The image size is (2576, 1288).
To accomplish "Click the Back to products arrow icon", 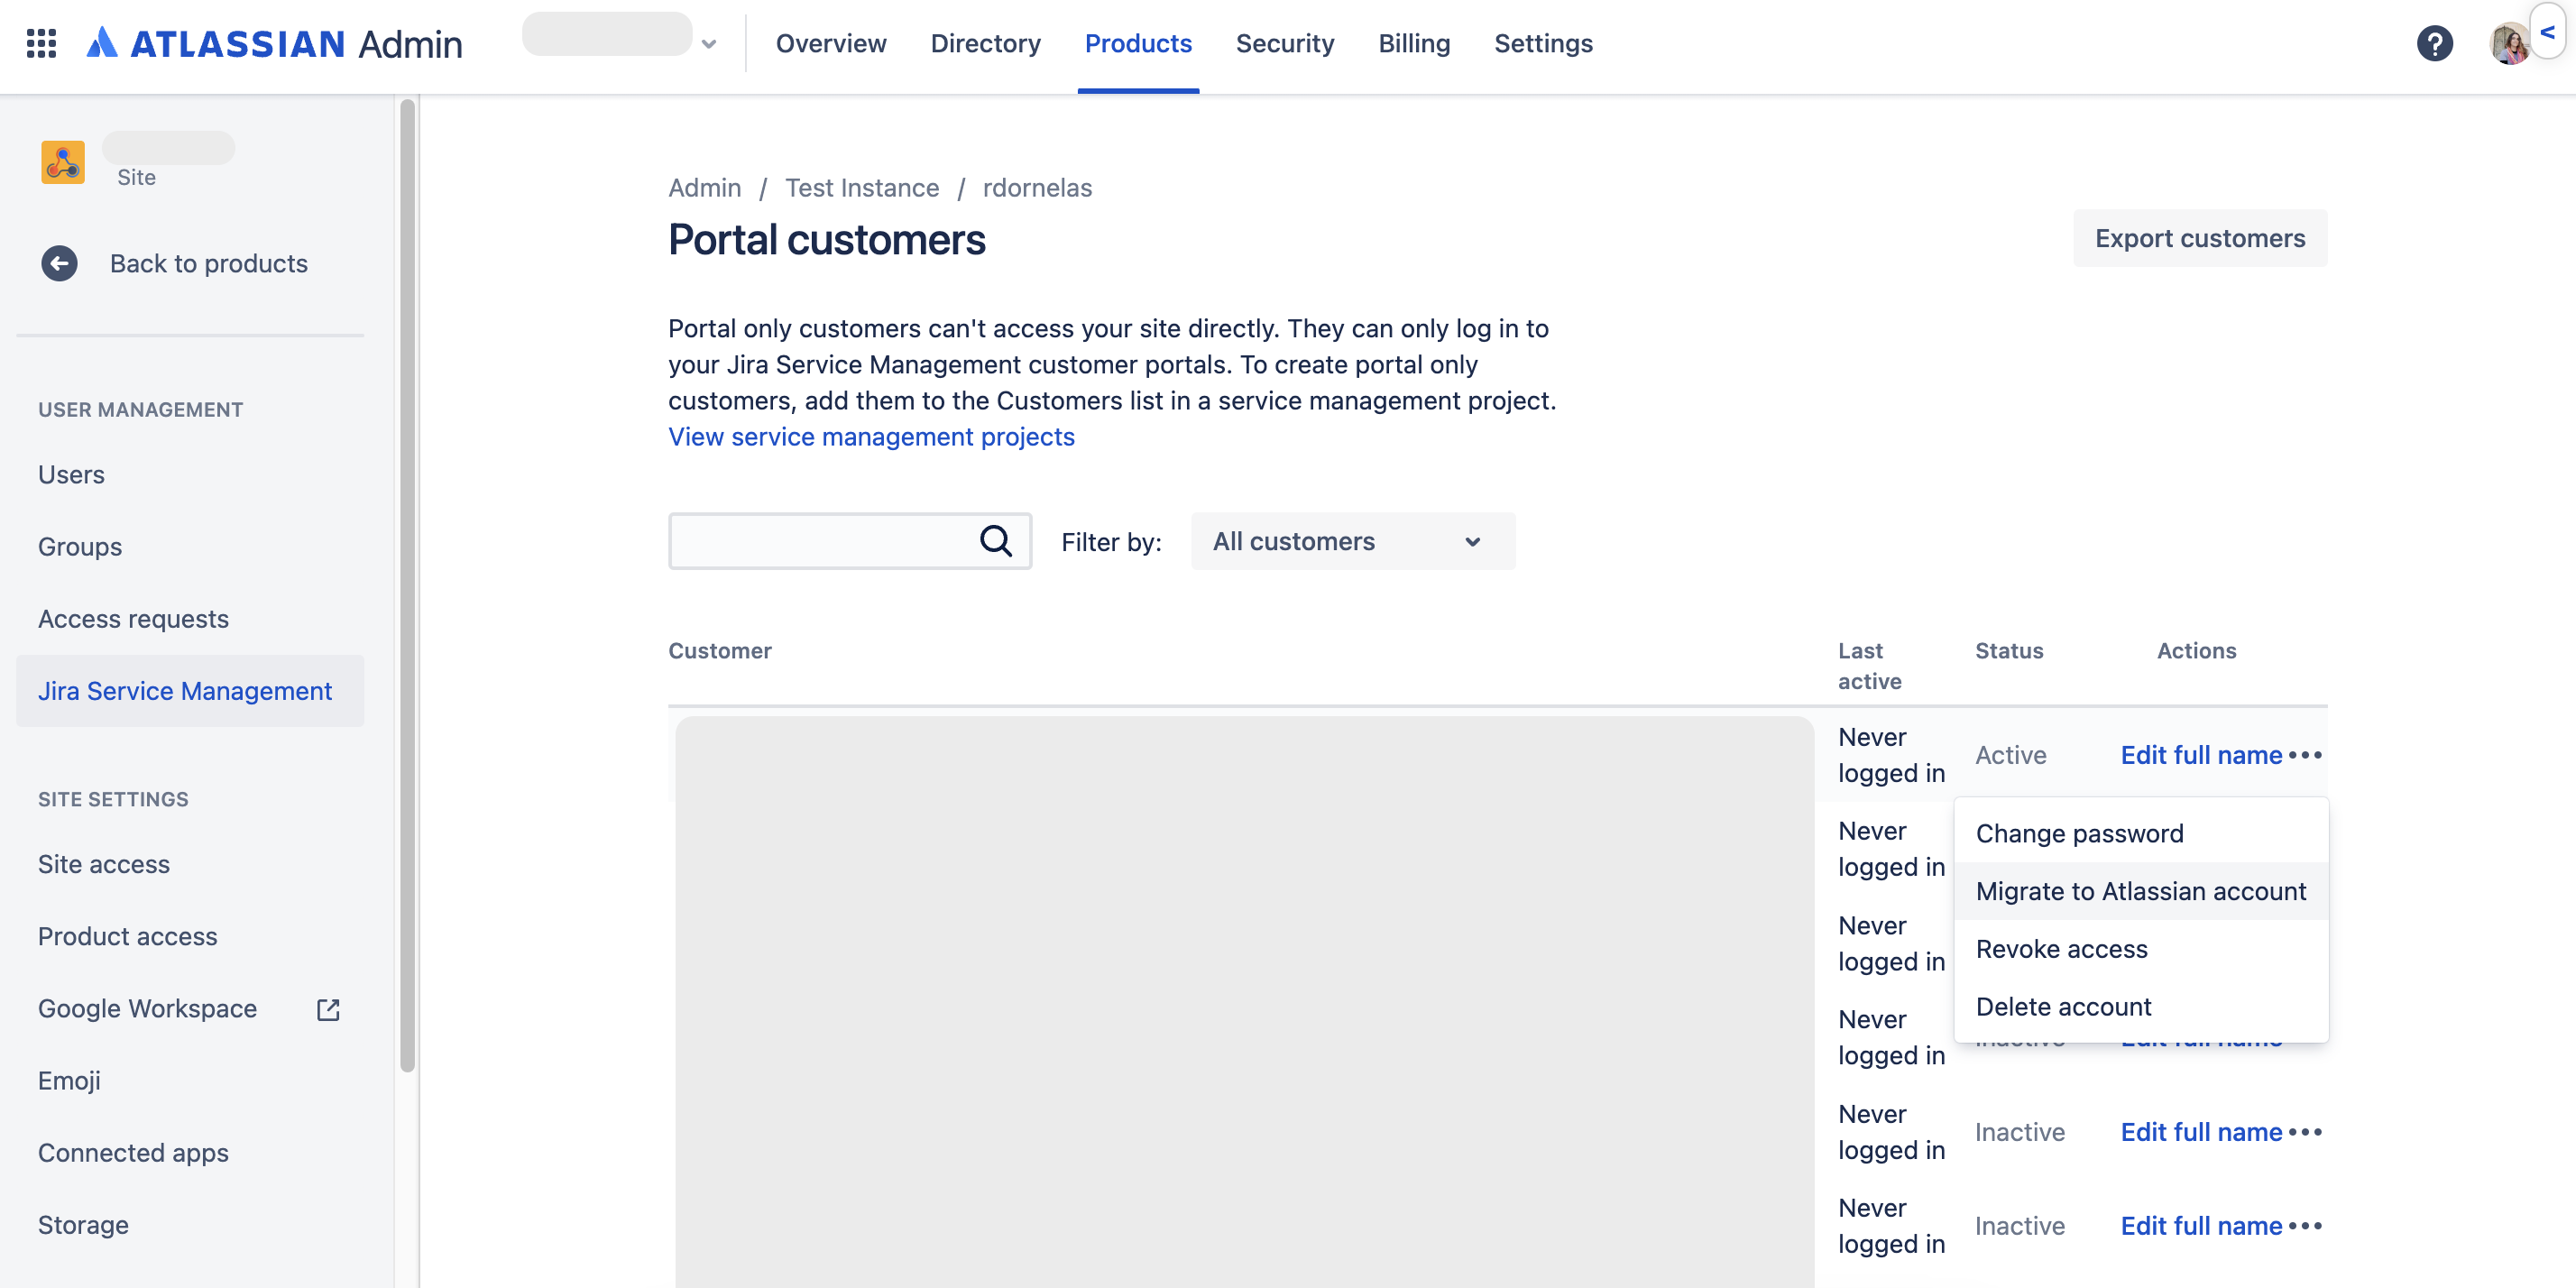I will 59,263.
